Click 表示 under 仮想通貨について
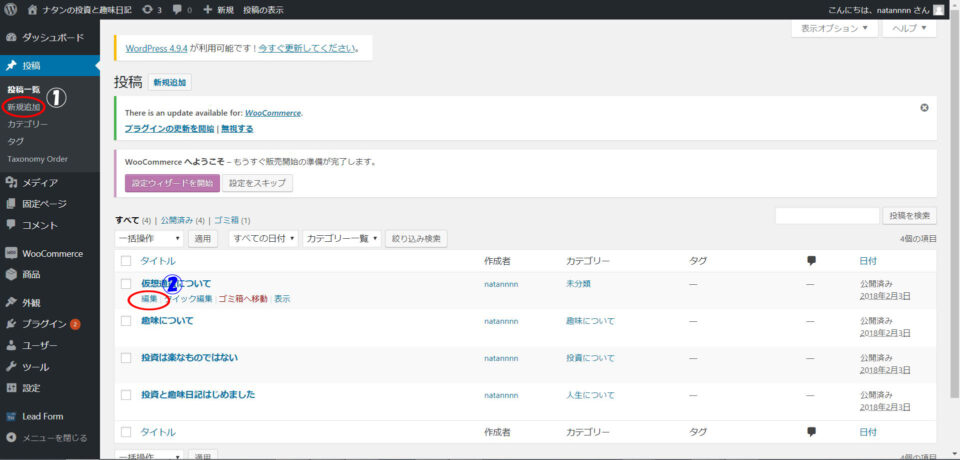The image size is (960, 460). pyautogui.click(x=282, y=299)
